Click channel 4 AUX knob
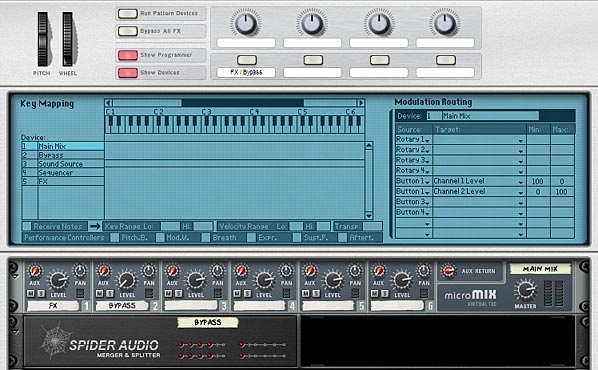This screenshot has width=598, height=370. pyautogui.click(x=241, y=271)
